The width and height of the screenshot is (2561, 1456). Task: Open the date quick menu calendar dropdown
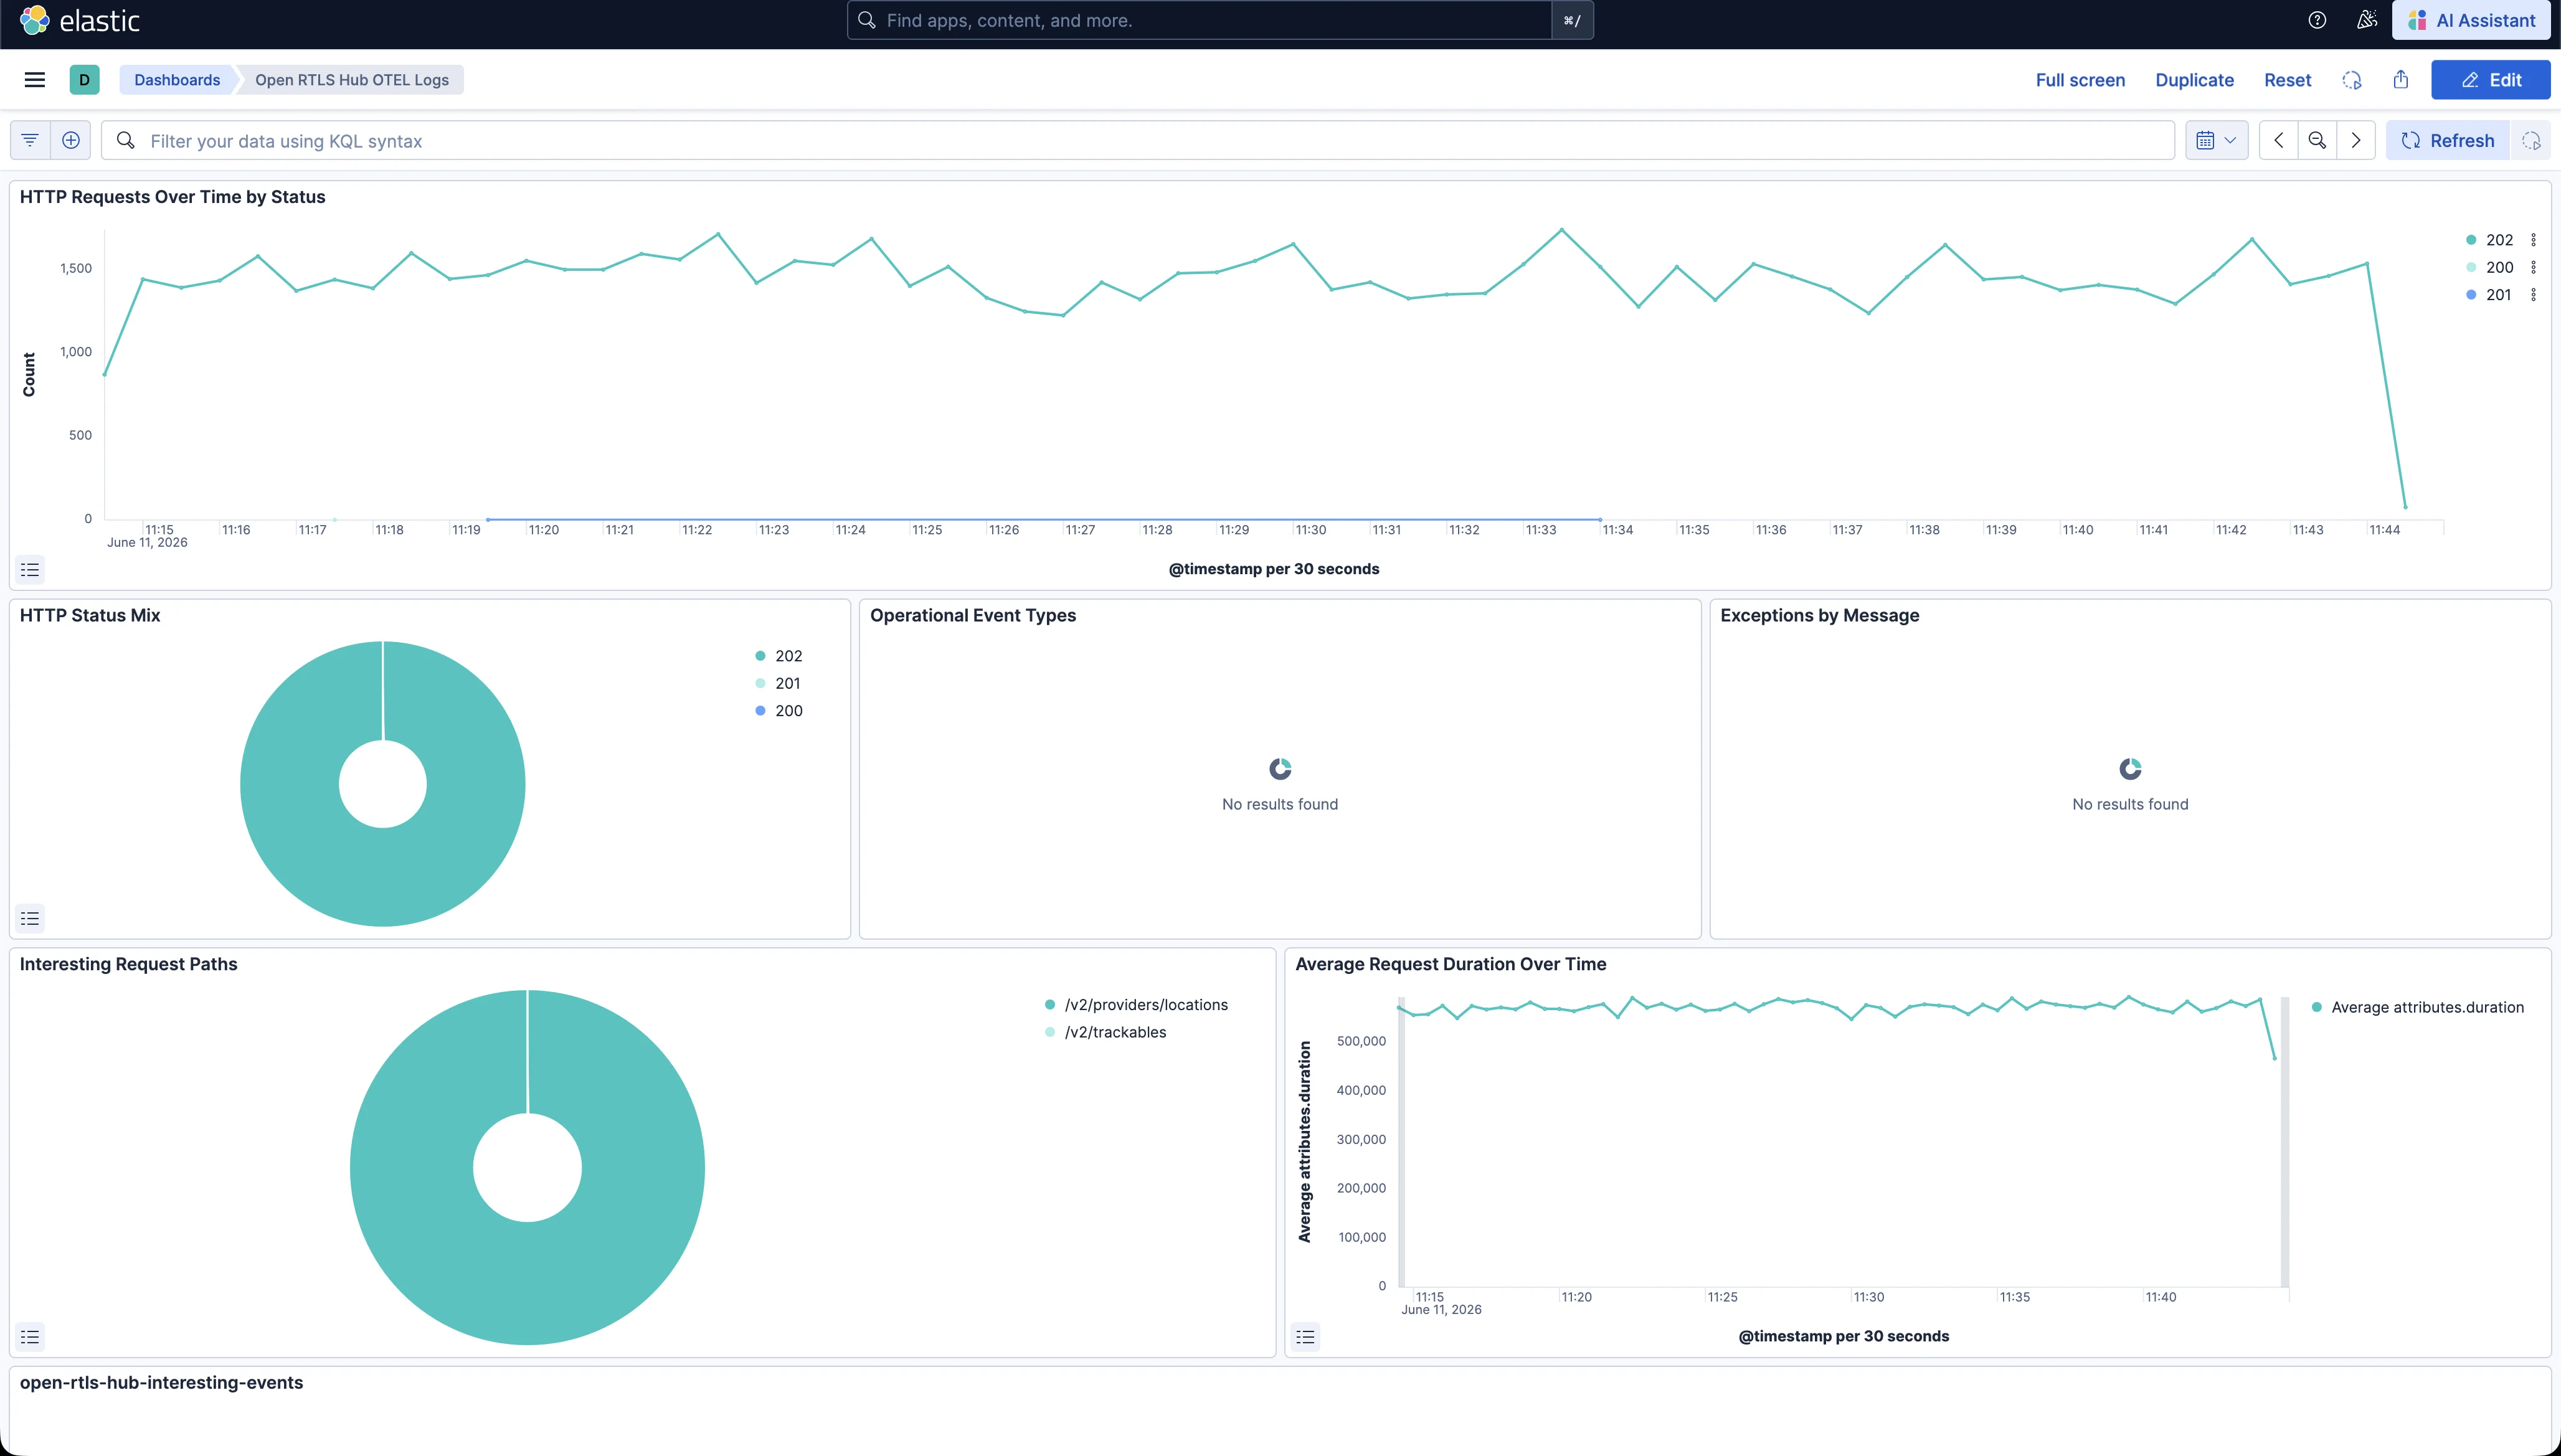(x=2216, y=141)
